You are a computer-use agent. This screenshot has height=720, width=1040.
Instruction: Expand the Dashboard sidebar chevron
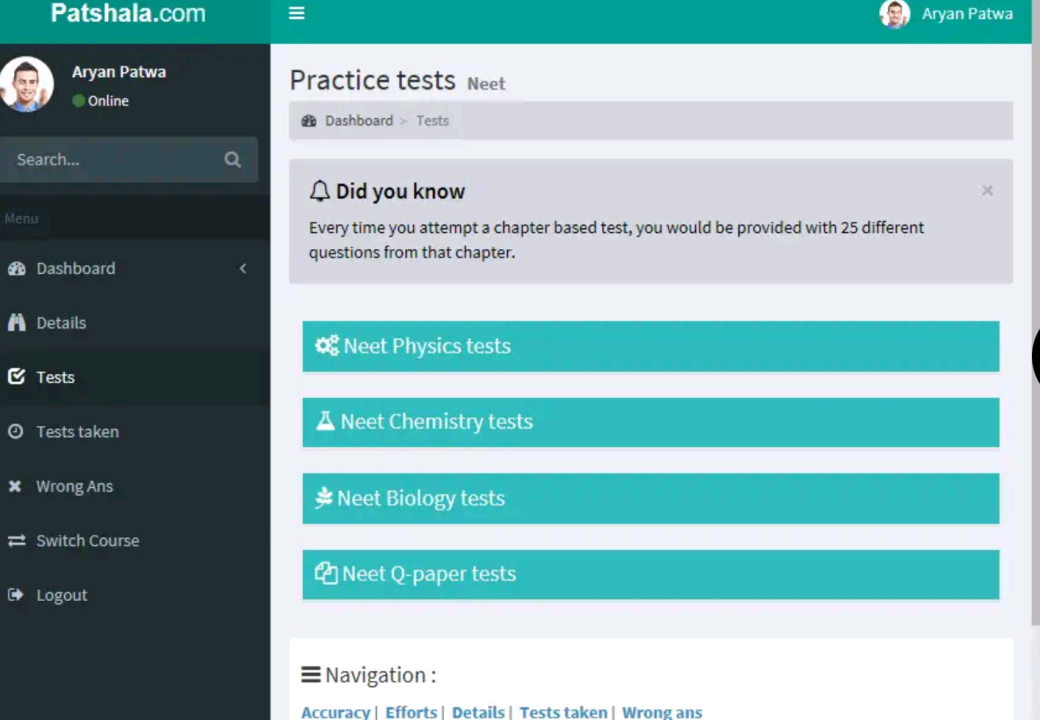click(x=243, y=269)
